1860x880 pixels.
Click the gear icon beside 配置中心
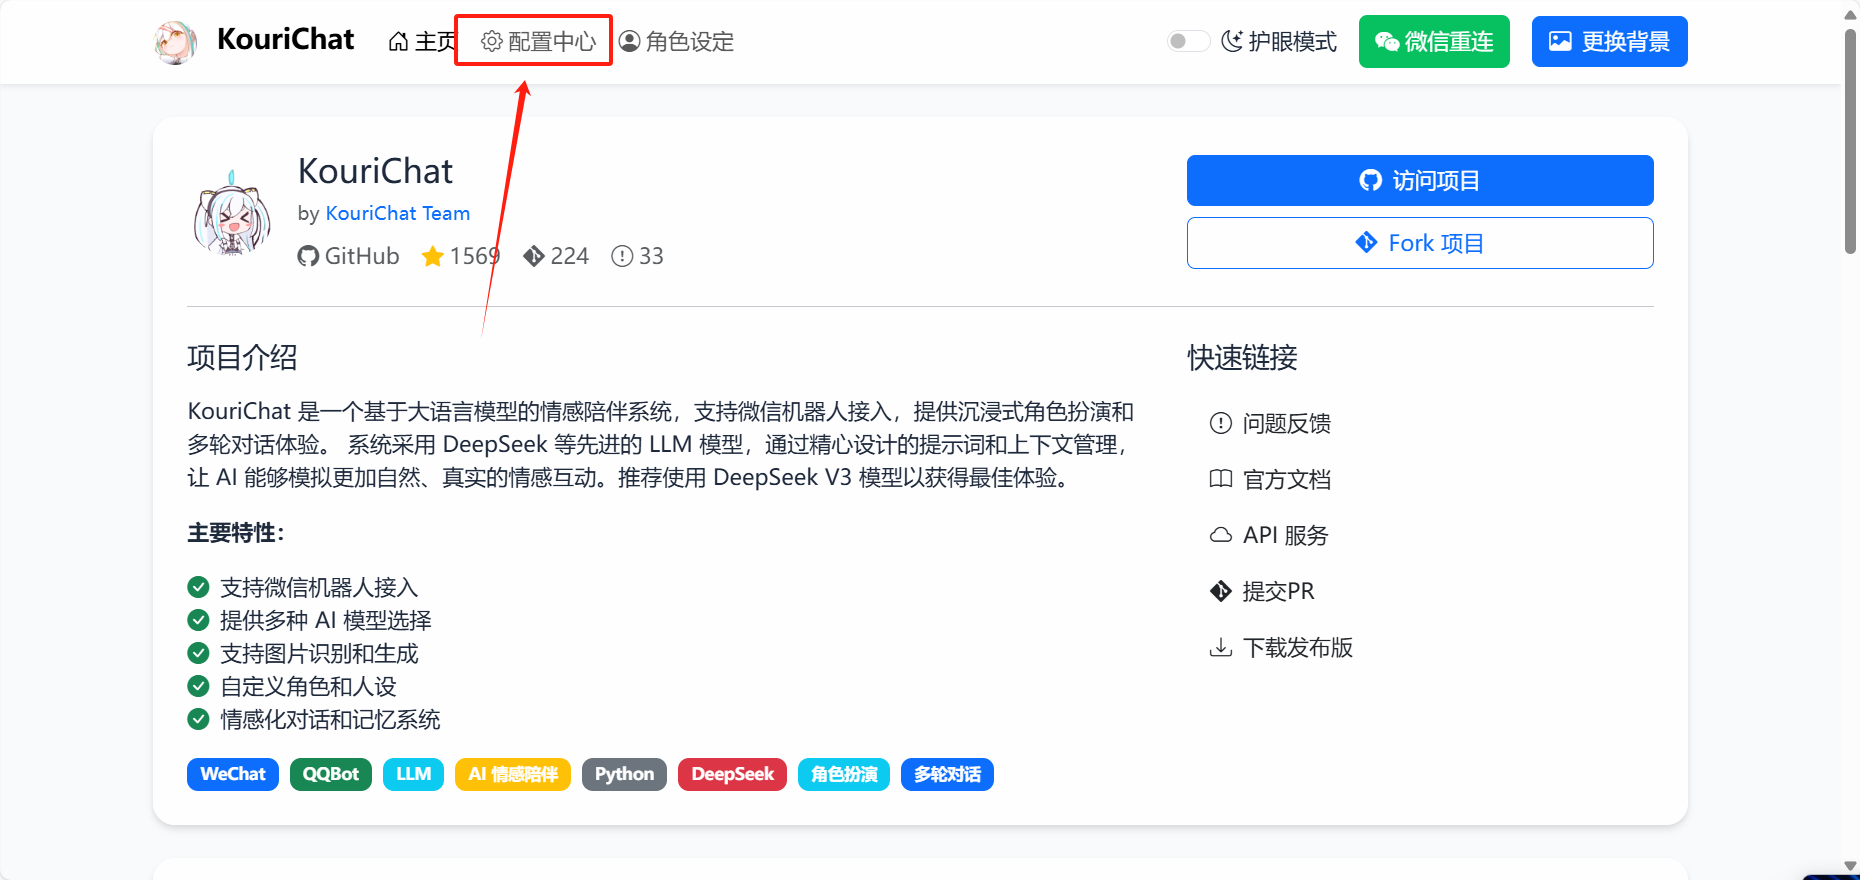pyautogui.click(x=492, y=41)
